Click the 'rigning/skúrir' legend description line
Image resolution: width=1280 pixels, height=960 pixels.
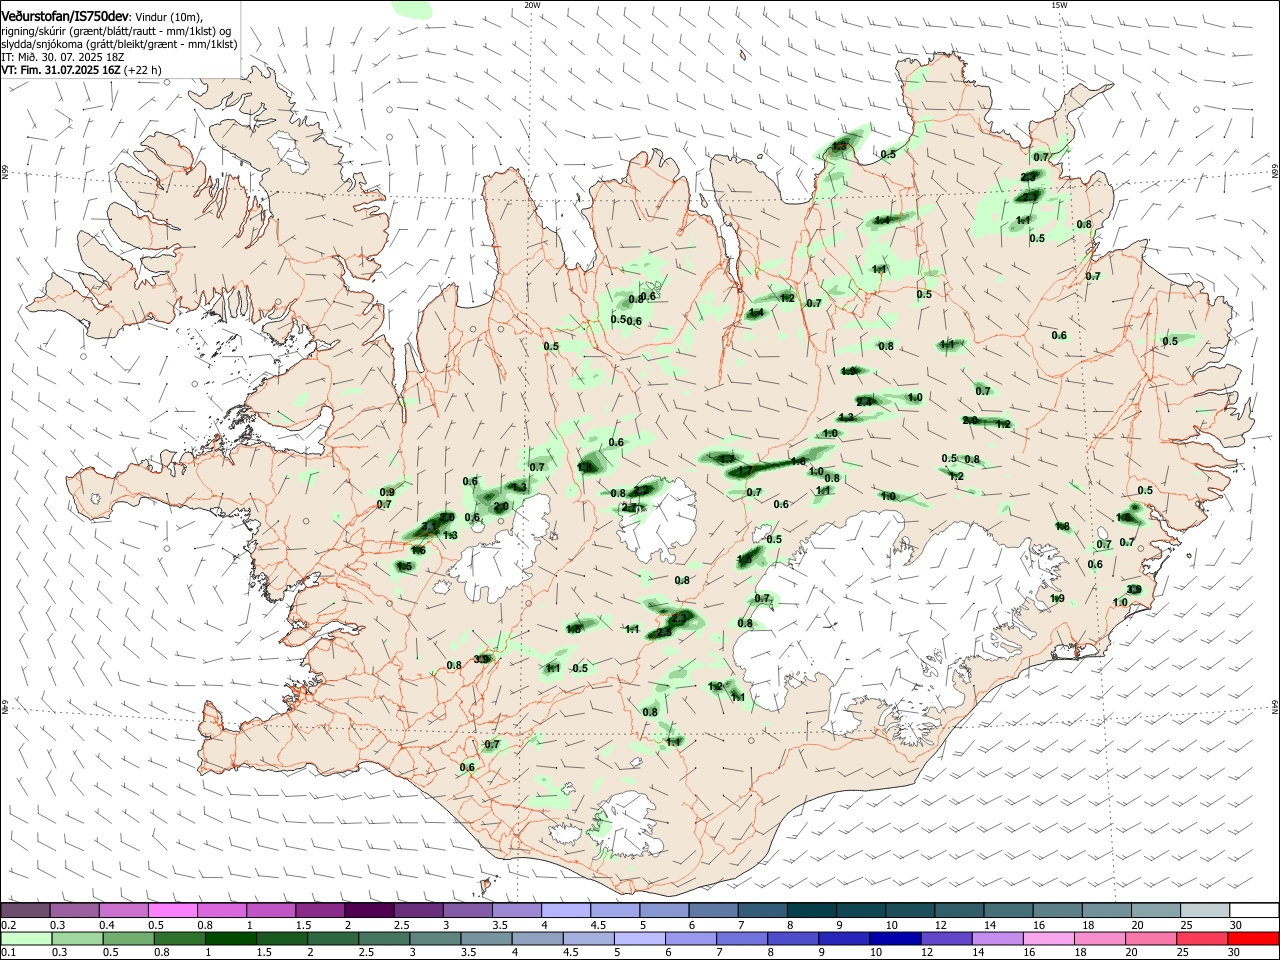[116, 31]
